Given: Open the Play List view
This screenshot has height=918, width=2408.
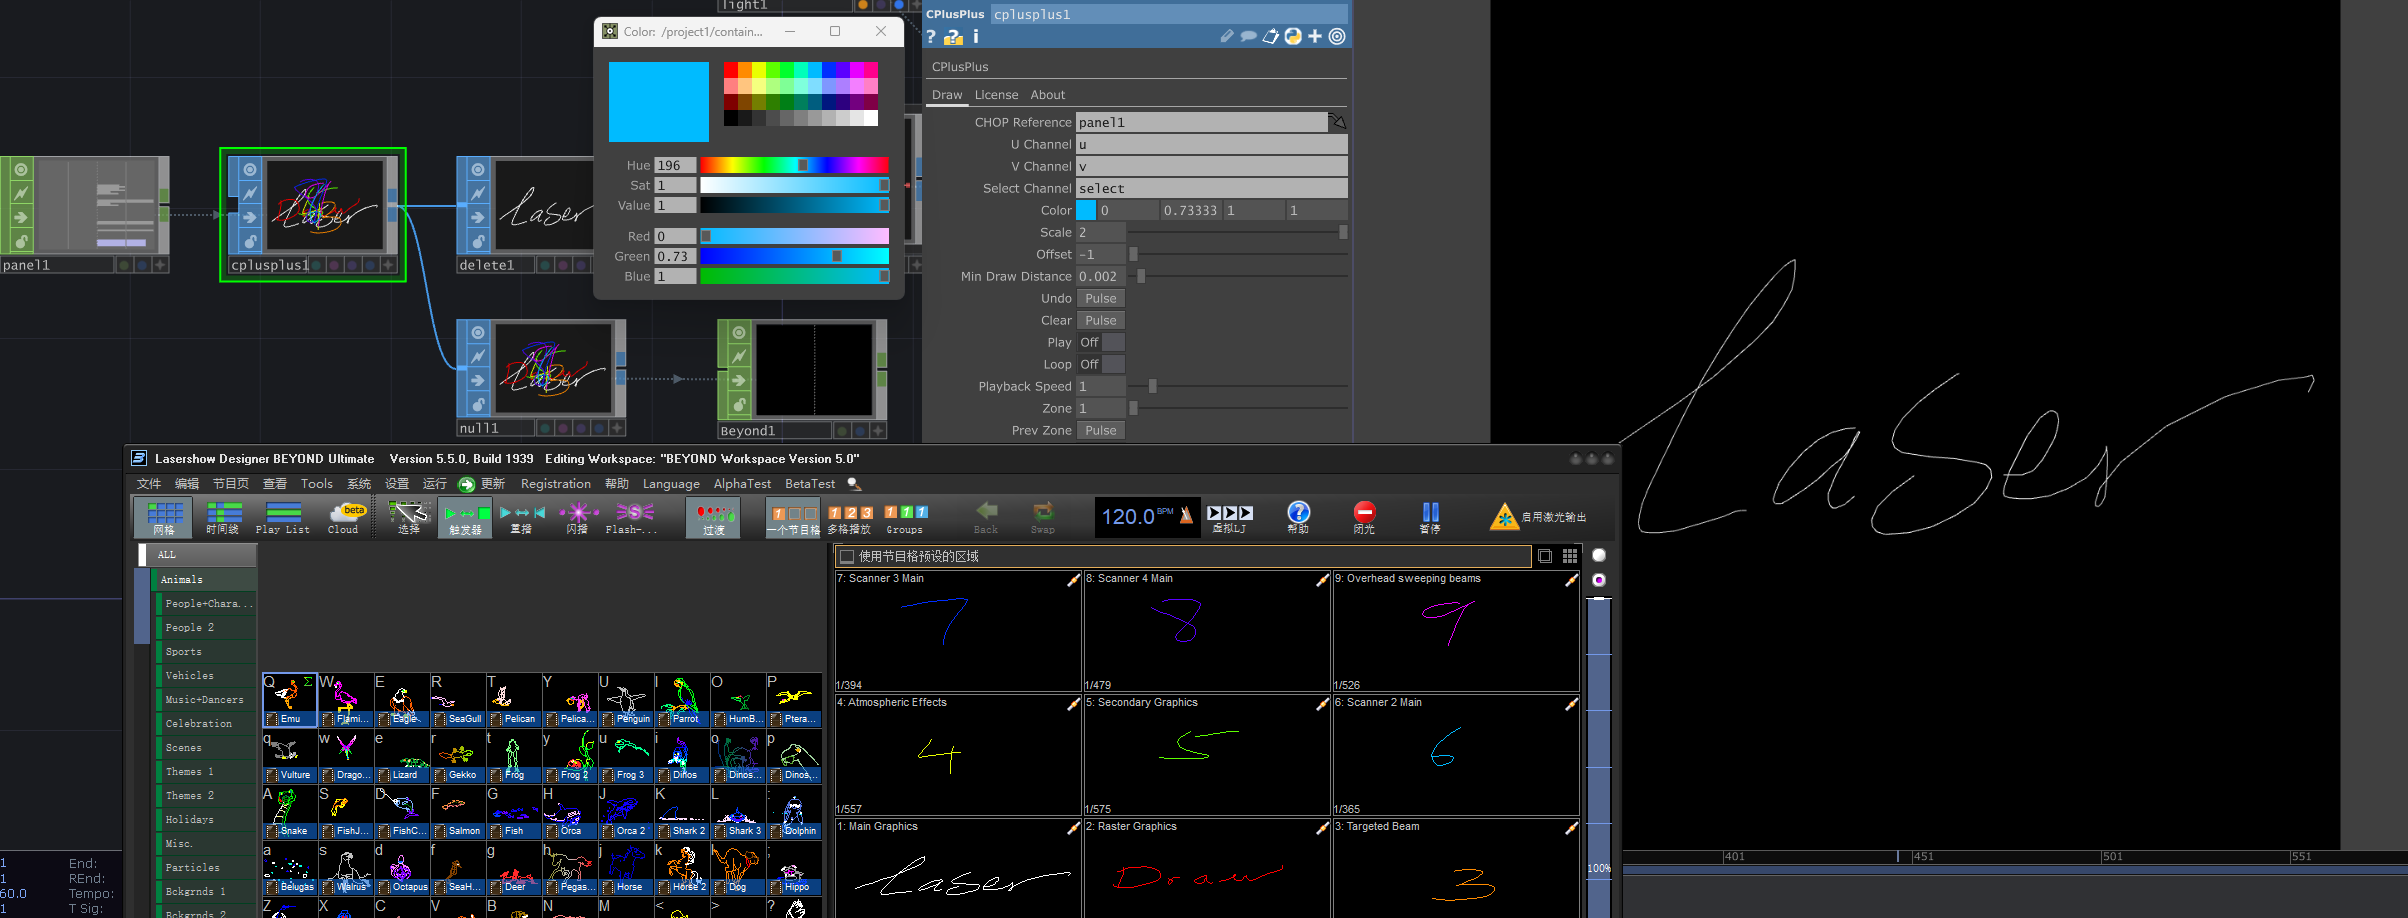Looking at the screenshot, I should click(x=283, y=518).
